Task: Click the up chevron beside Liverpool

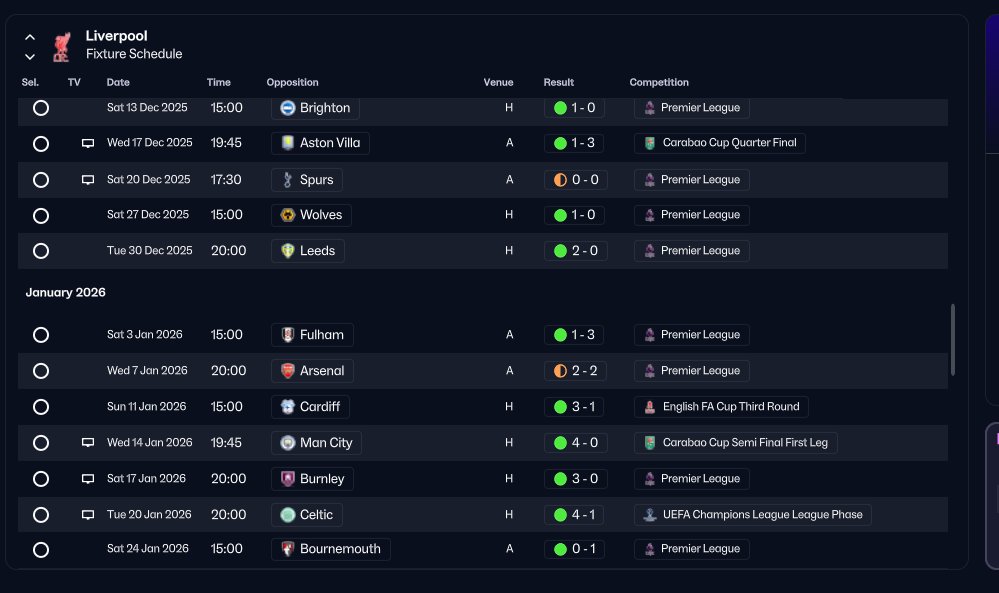Action: (x=30, y=38)
